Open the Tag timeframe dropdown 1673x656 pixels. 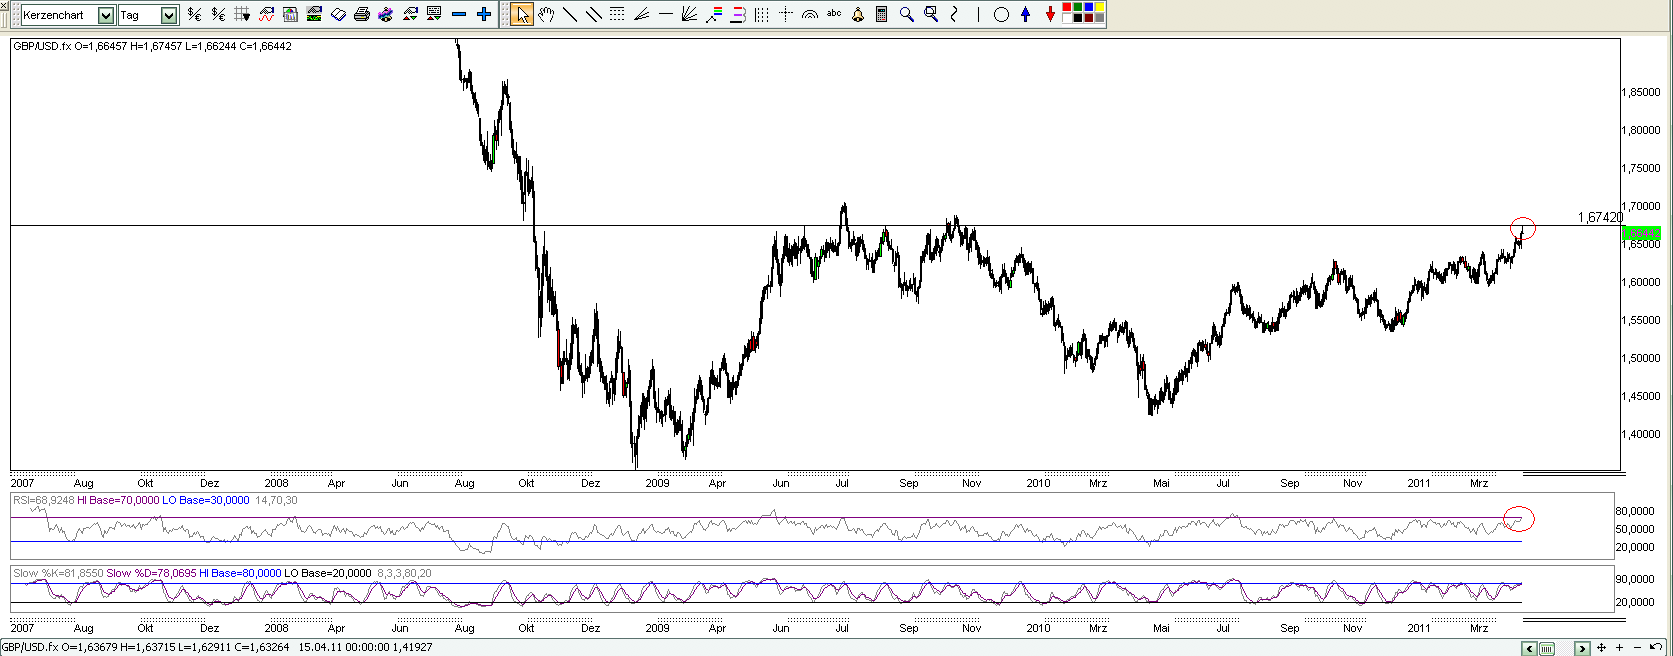[x=169, y=15]
